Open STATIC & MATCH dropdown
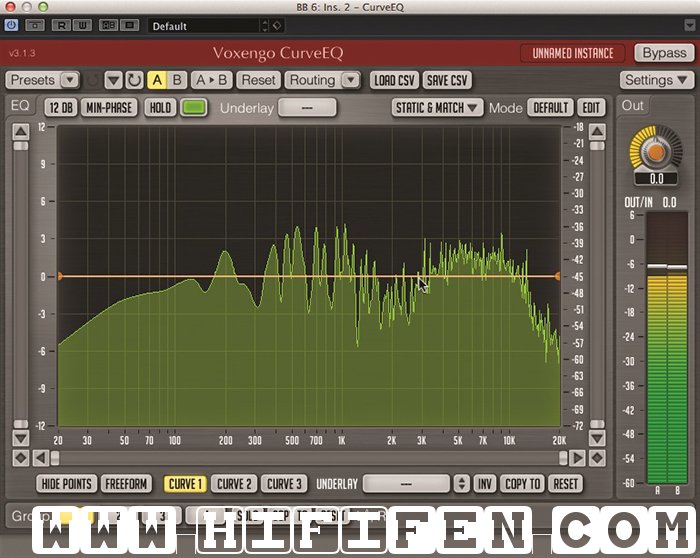 pos(437,108)
